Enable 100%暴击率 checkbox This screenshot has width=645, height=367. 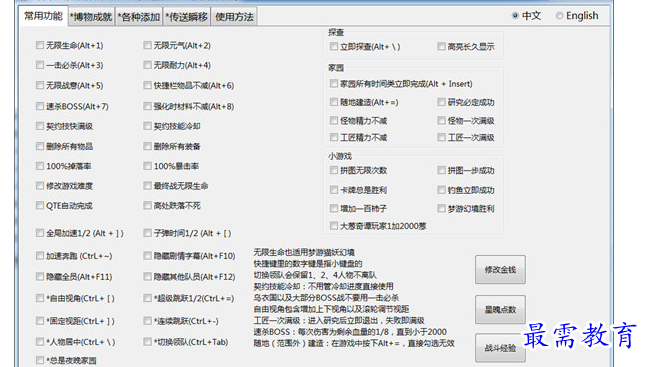click(x=147, y=166)
